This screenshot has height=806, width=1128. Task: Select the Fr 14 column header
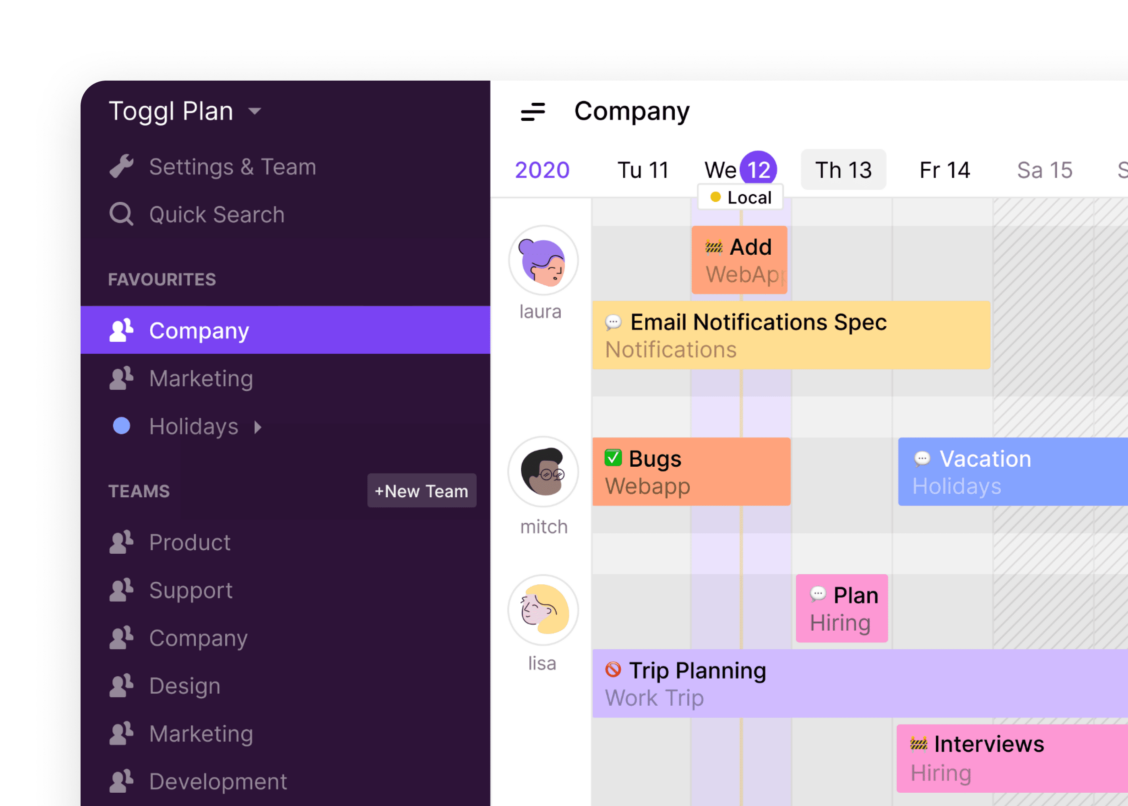(944, 169)
